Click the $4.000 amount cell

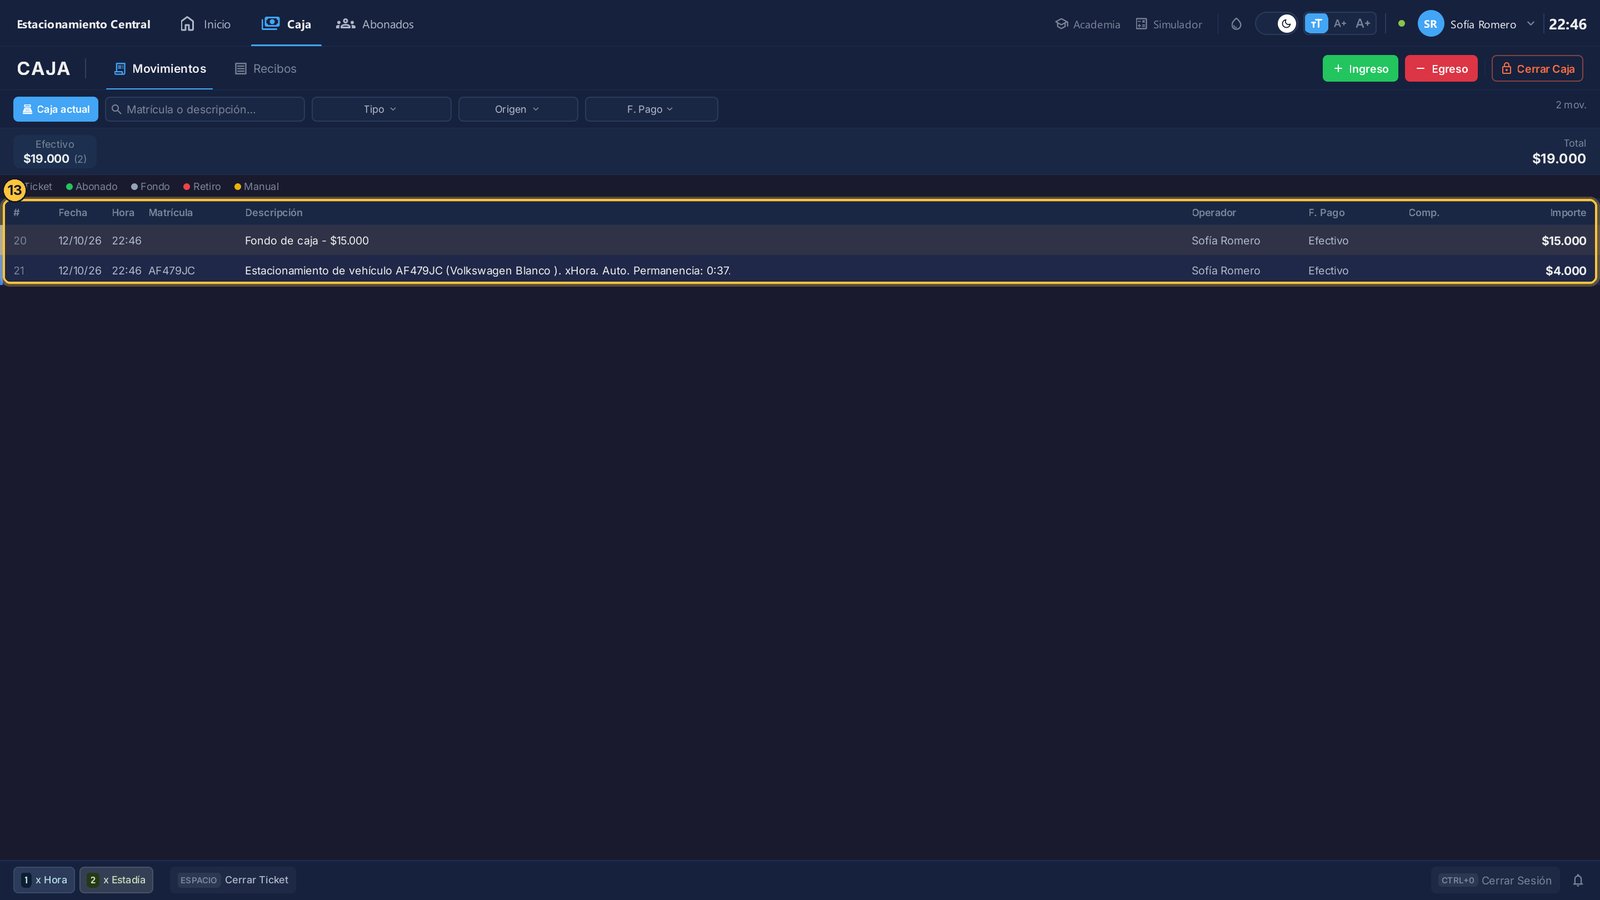1565,271
